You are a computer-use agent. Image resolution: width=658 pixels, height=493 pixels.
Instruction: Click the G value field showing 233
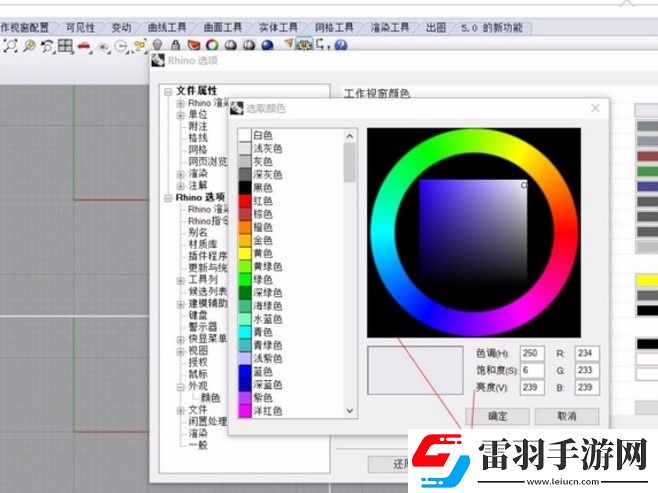(x=587, y=370)
